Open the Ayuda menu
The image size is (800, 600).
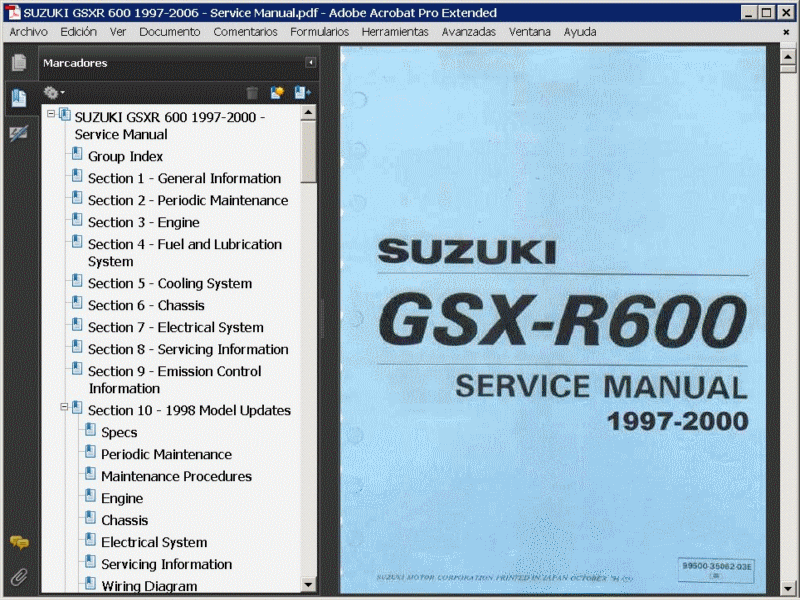580,32
